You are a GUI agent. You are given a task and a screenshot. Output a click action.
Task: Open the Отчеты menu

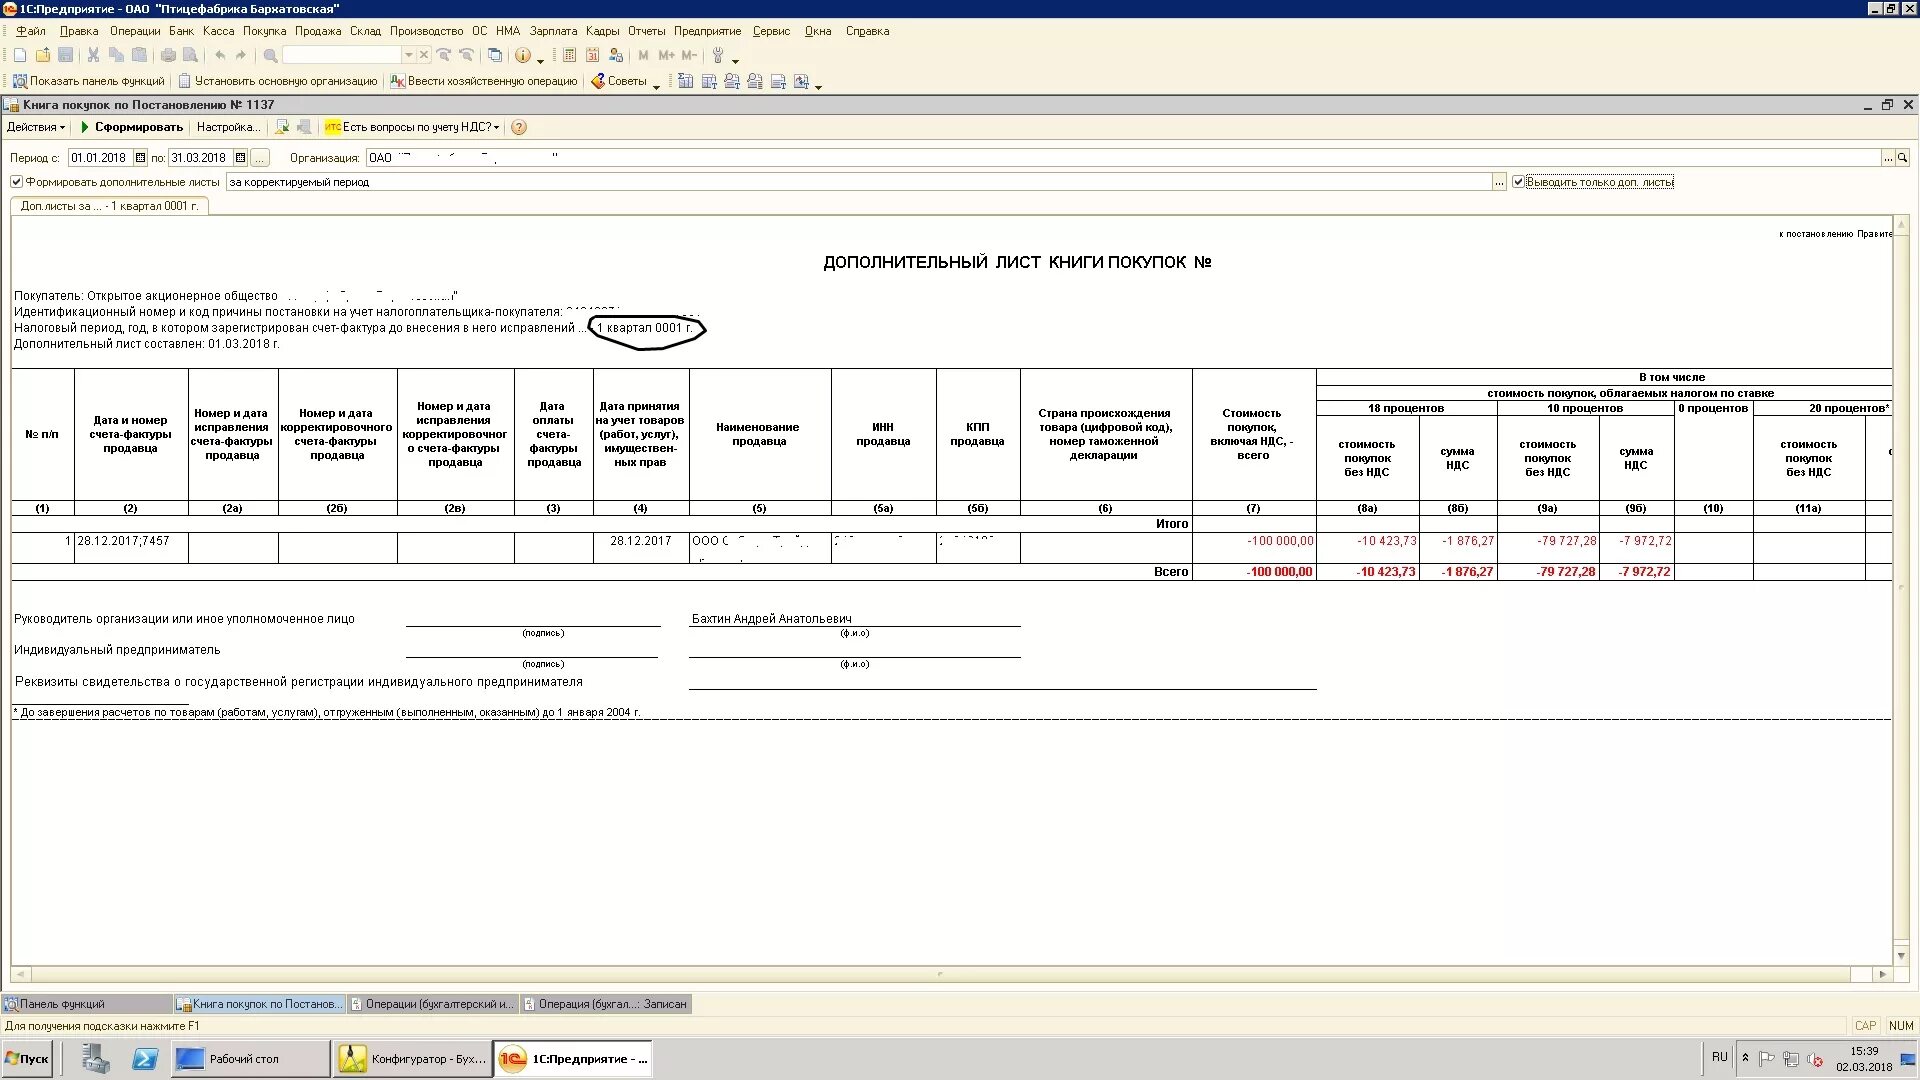click(646, 31)
